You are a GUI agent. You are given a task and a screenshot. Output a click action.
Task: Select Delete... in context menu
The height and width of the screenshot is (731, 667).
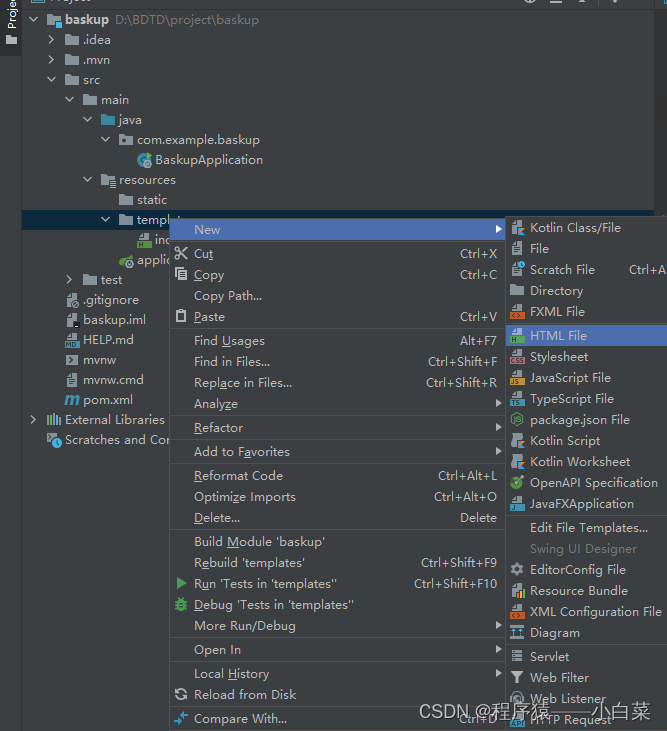click(x=337, y=517)
